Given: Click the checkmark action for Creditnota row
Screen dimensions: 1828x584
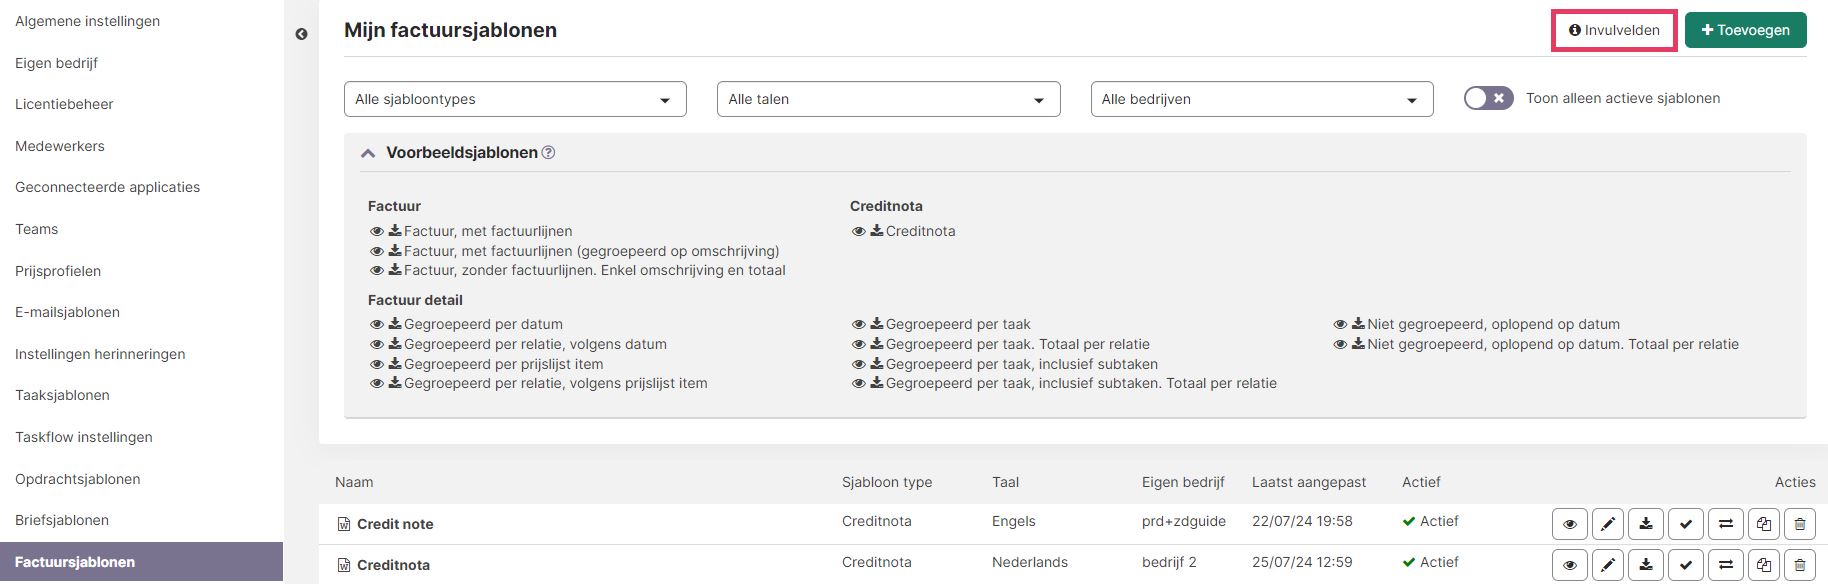Looking at the screenshot, I should pyautogui.click(x=1686, y=565).
